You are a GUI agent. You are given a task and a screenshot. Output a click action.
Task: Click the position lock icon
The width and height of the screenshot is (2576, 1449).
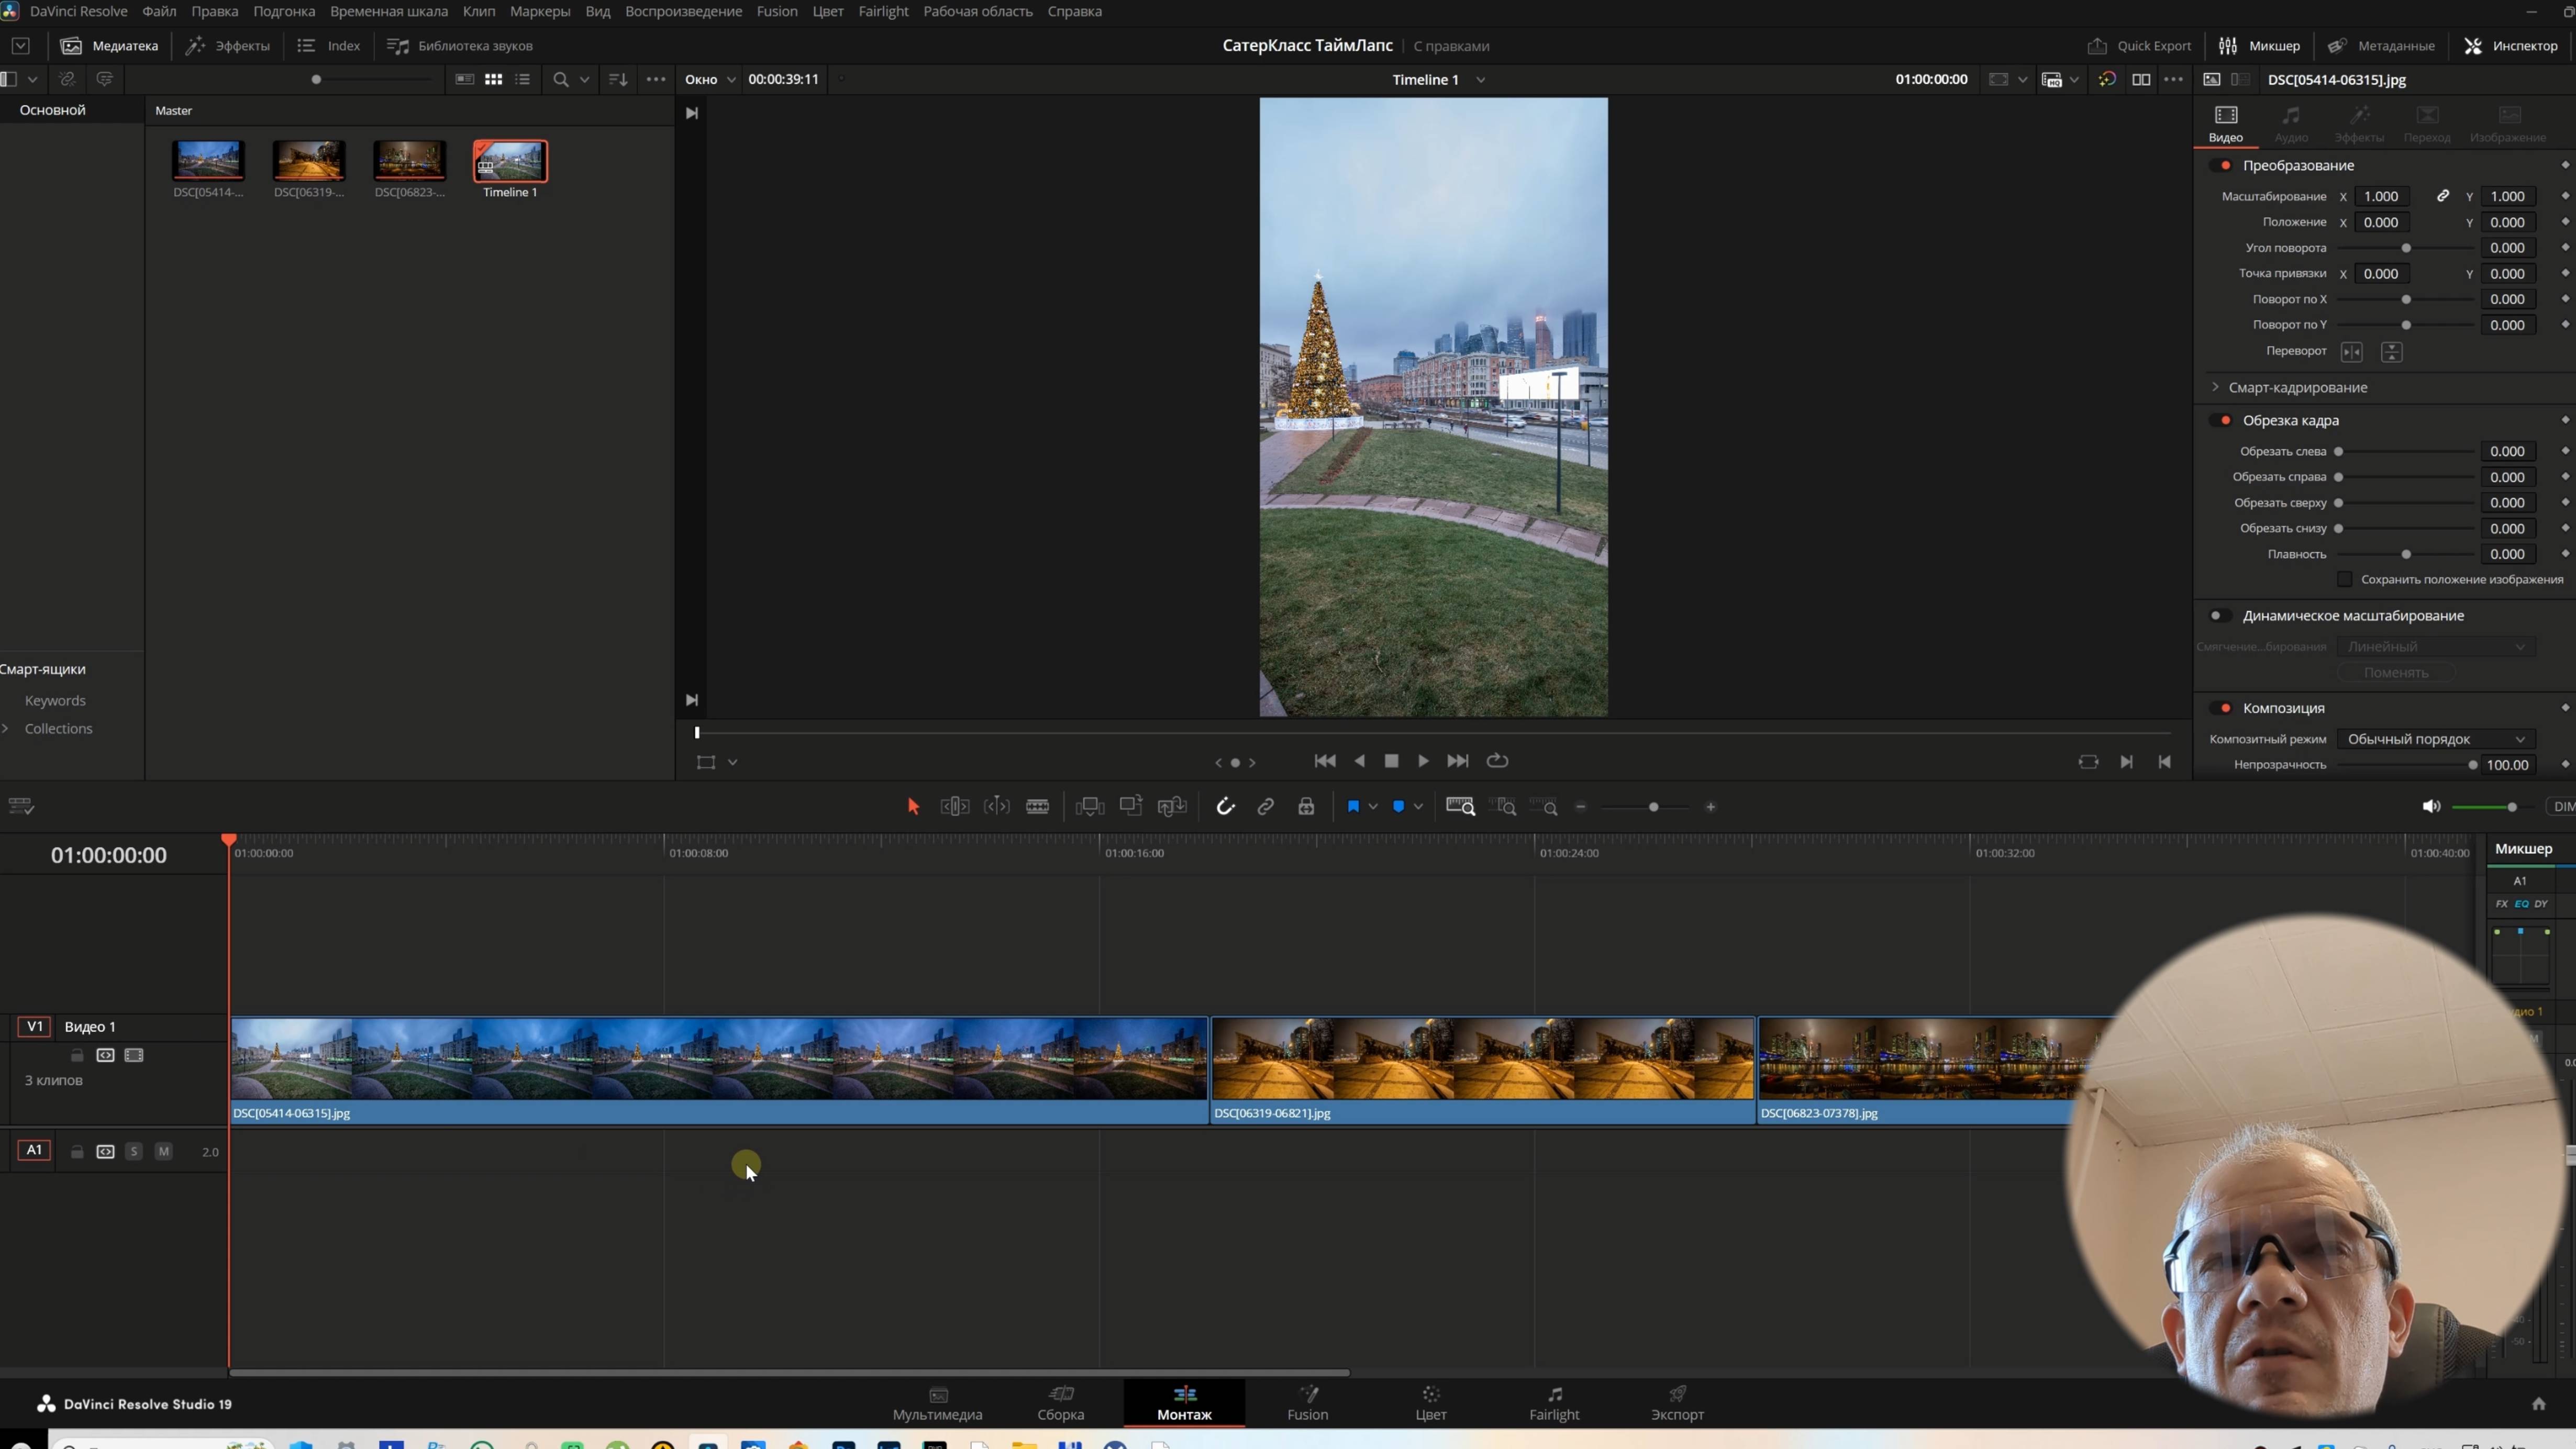tap(1306, 807)
